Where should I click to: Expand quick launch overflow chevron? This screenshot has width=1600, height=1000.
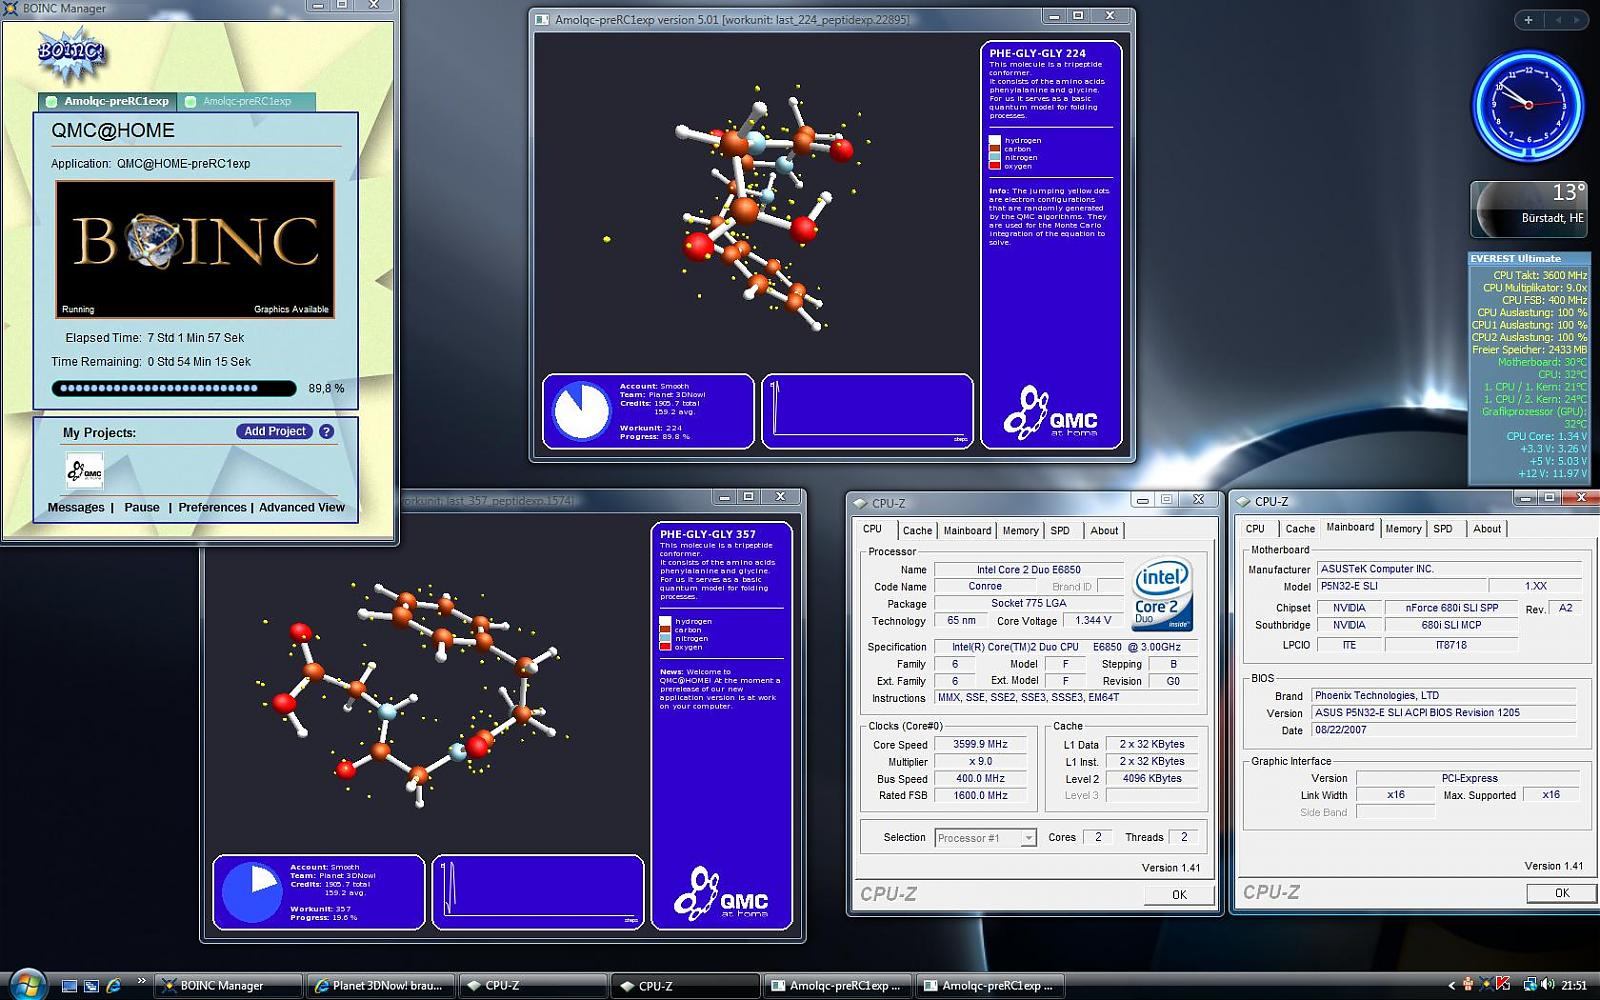(141, 981)
